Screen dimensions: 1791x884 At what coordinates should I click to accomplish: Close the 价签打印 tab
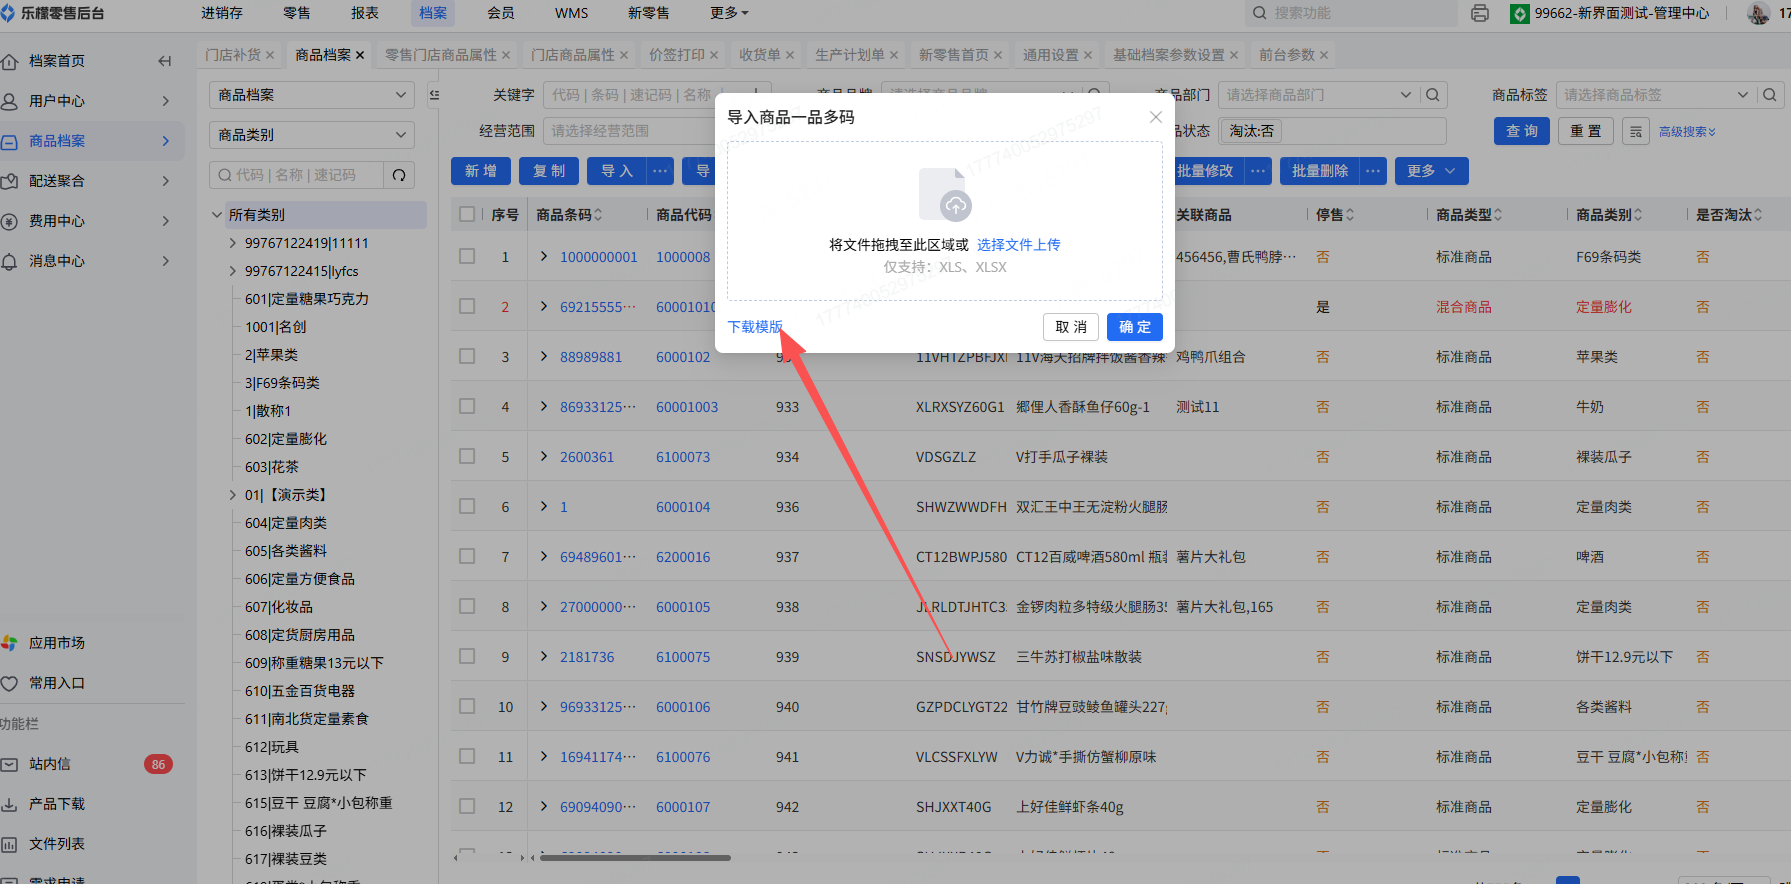tap(714, 55)
